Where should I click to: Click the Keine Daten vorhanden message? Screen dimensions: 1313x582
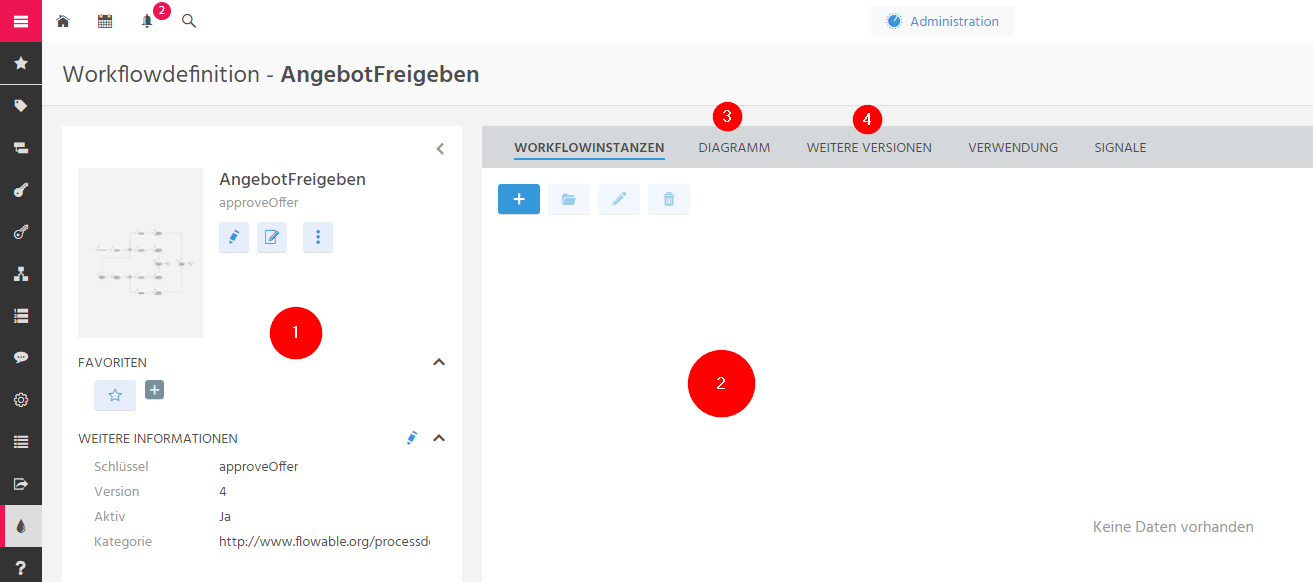(1173, 526)
